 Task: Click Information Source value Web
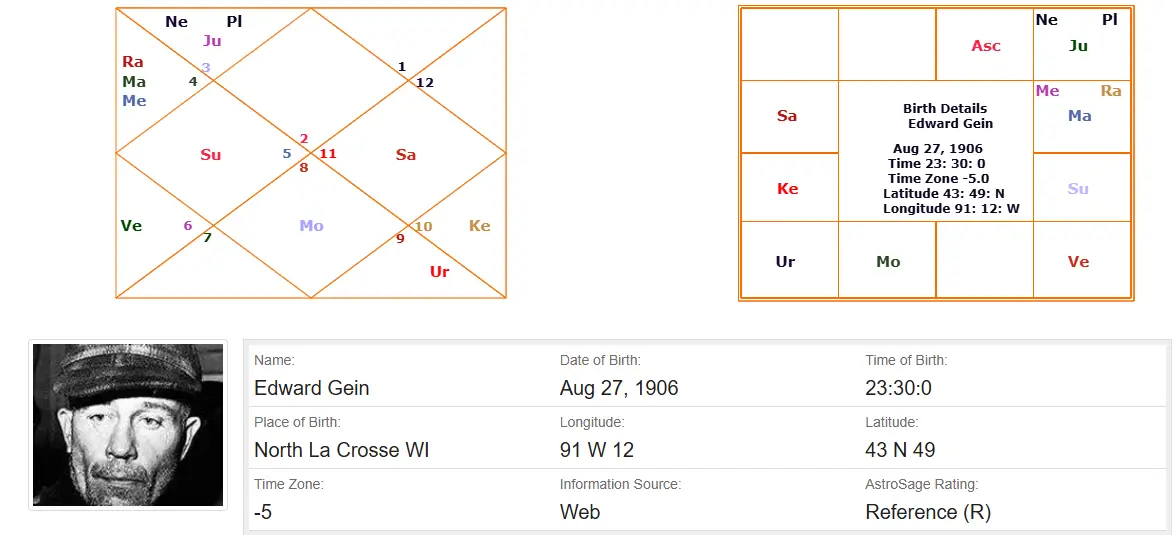coord(580,511)
